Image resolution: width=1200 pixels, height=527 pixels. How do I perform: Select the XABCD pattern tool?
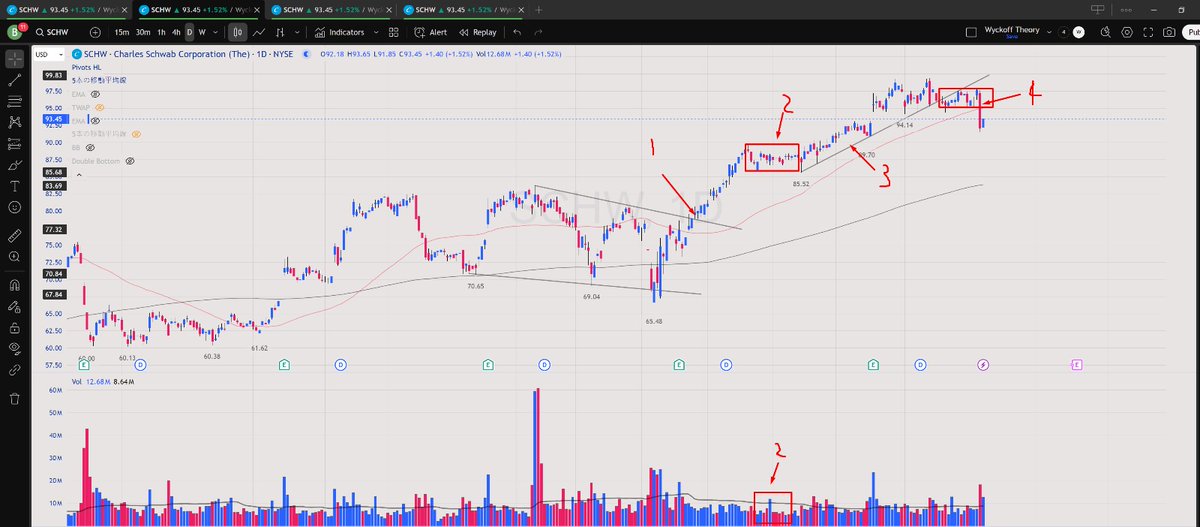point(15,122)
